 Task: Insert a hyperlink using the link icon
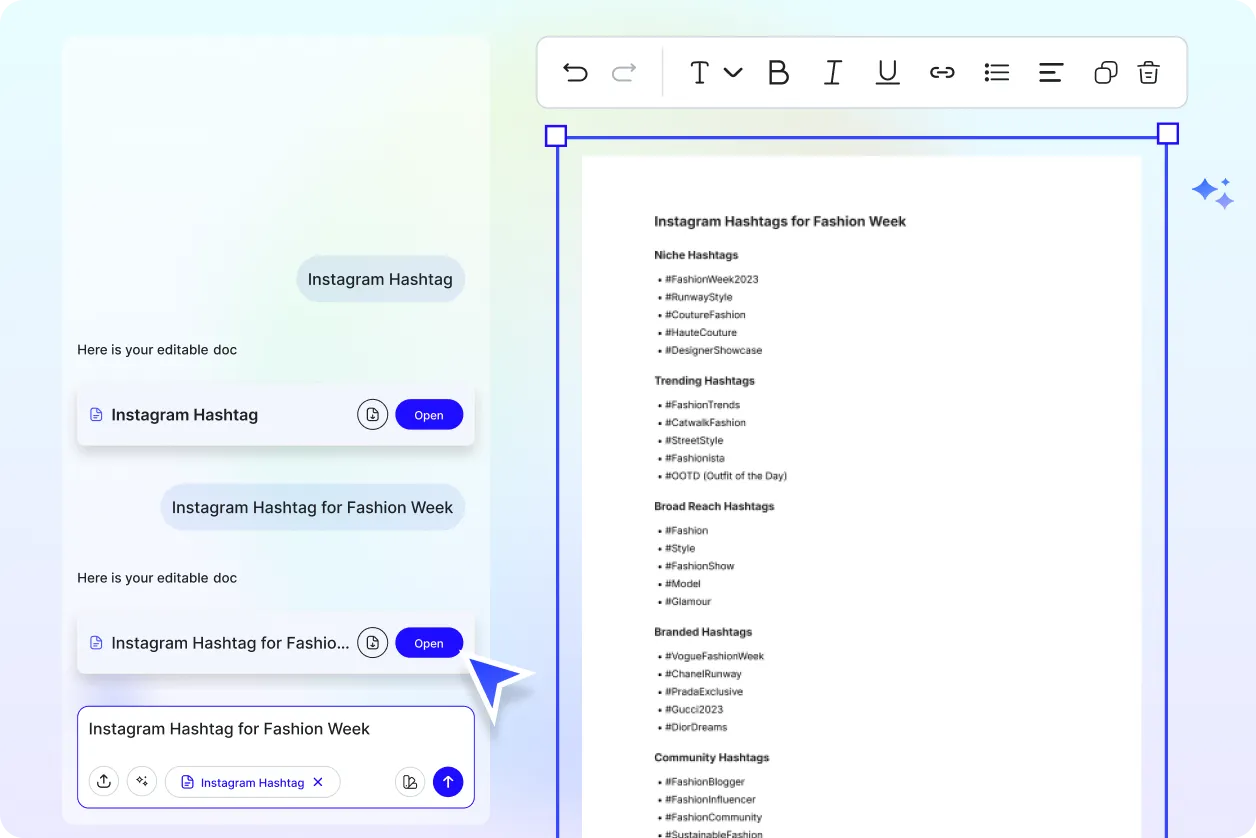(942, 72)
